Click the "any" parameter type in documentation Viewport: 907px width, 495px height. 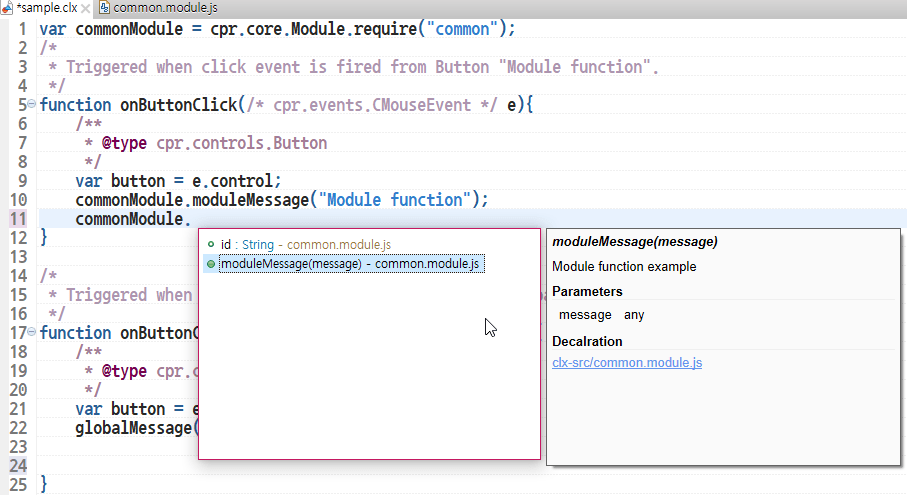(x=634, y=315)
